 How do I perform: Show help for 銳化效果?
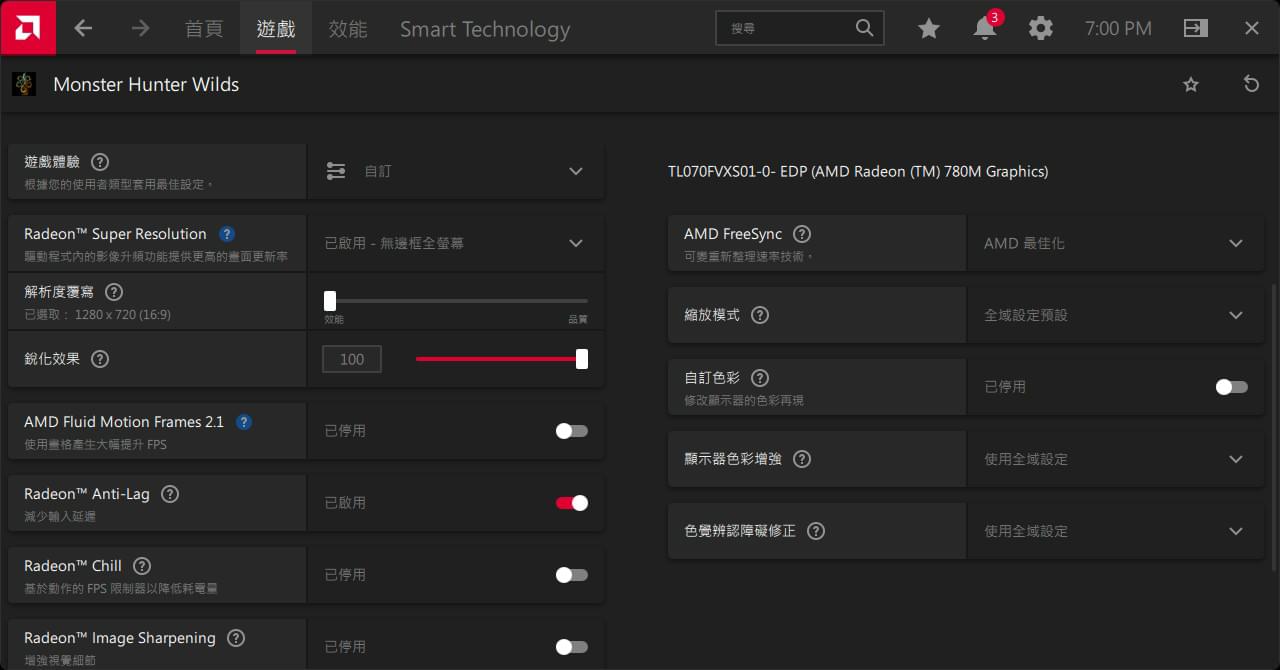[x=100, y=359]
